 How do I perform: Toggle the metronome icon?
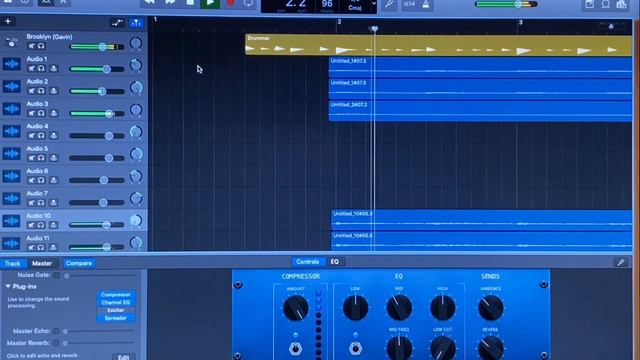click(426, 4)
